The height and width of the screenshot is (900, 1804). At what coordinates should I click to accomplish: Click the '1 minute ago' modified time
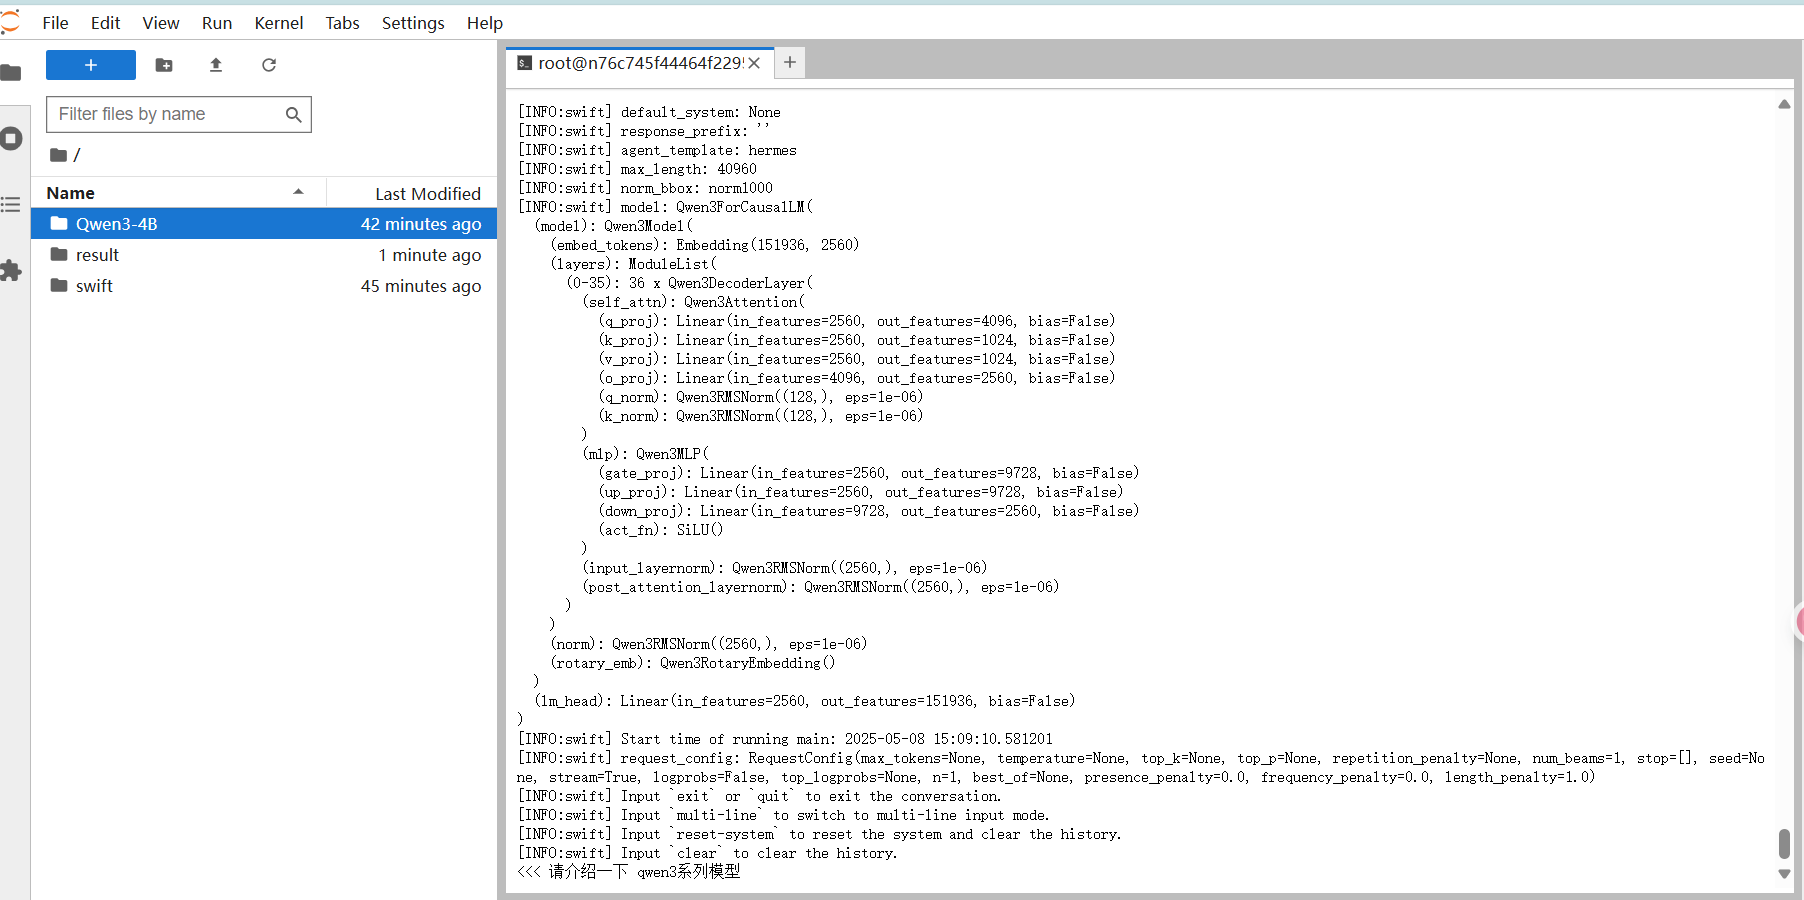tap(430, 255)
